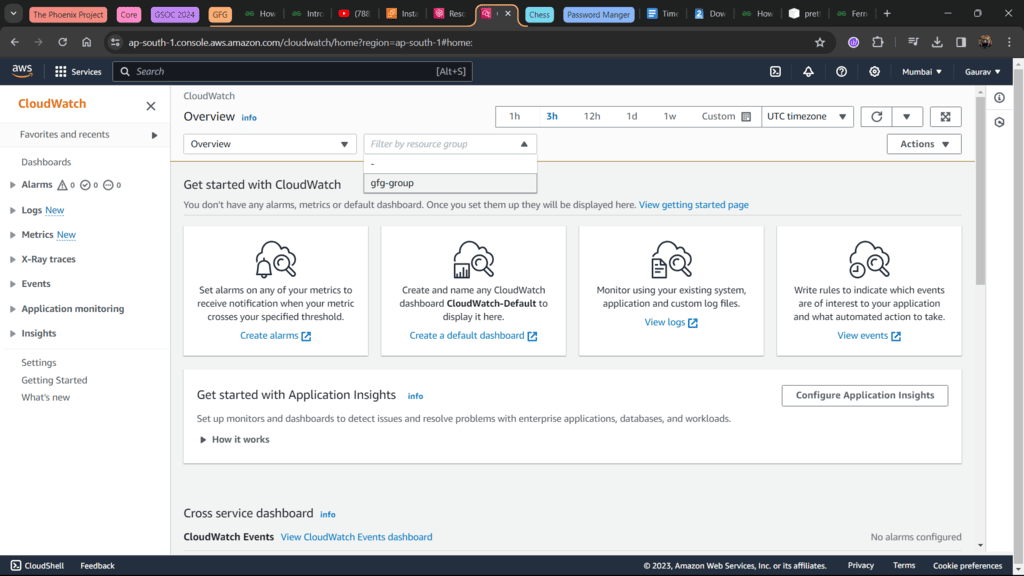Open the AWS help question mark

[841, 72]
